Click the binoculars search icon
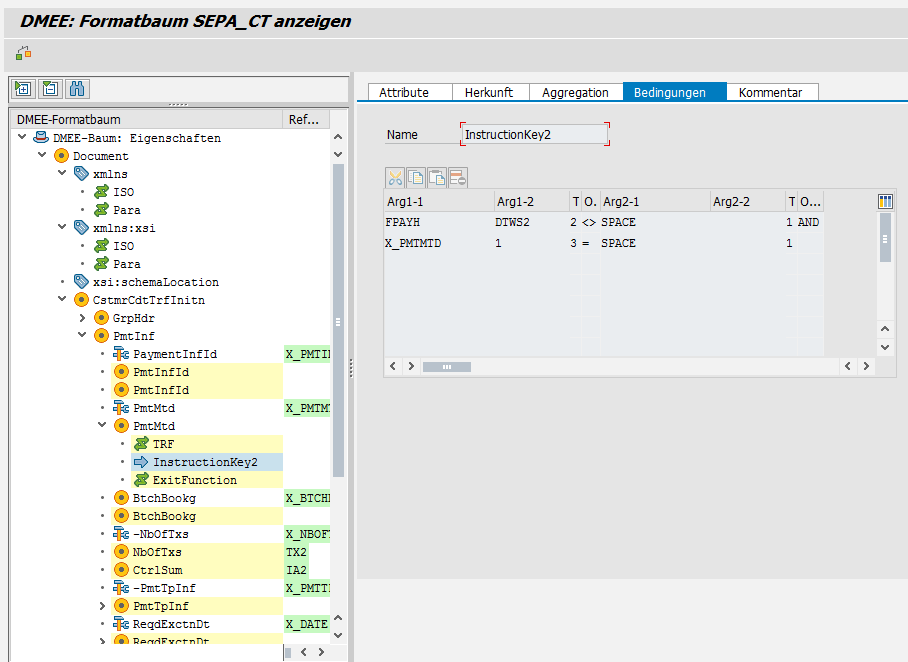The image size is (908, 662). (x=77, y=89)
